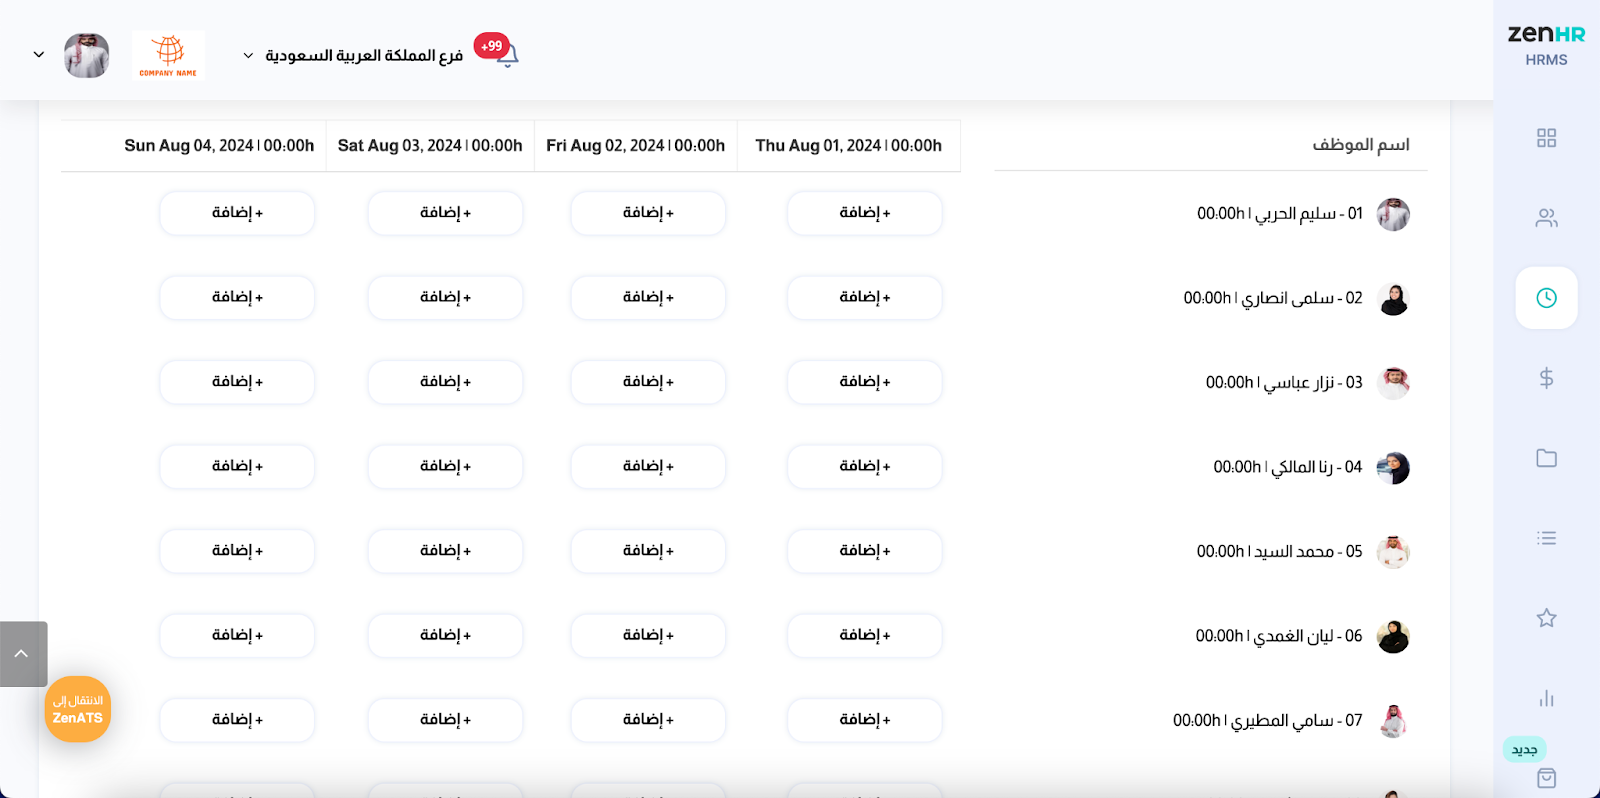Add entry for employee 05 on Thu Aug 01

tap(865, 551)
